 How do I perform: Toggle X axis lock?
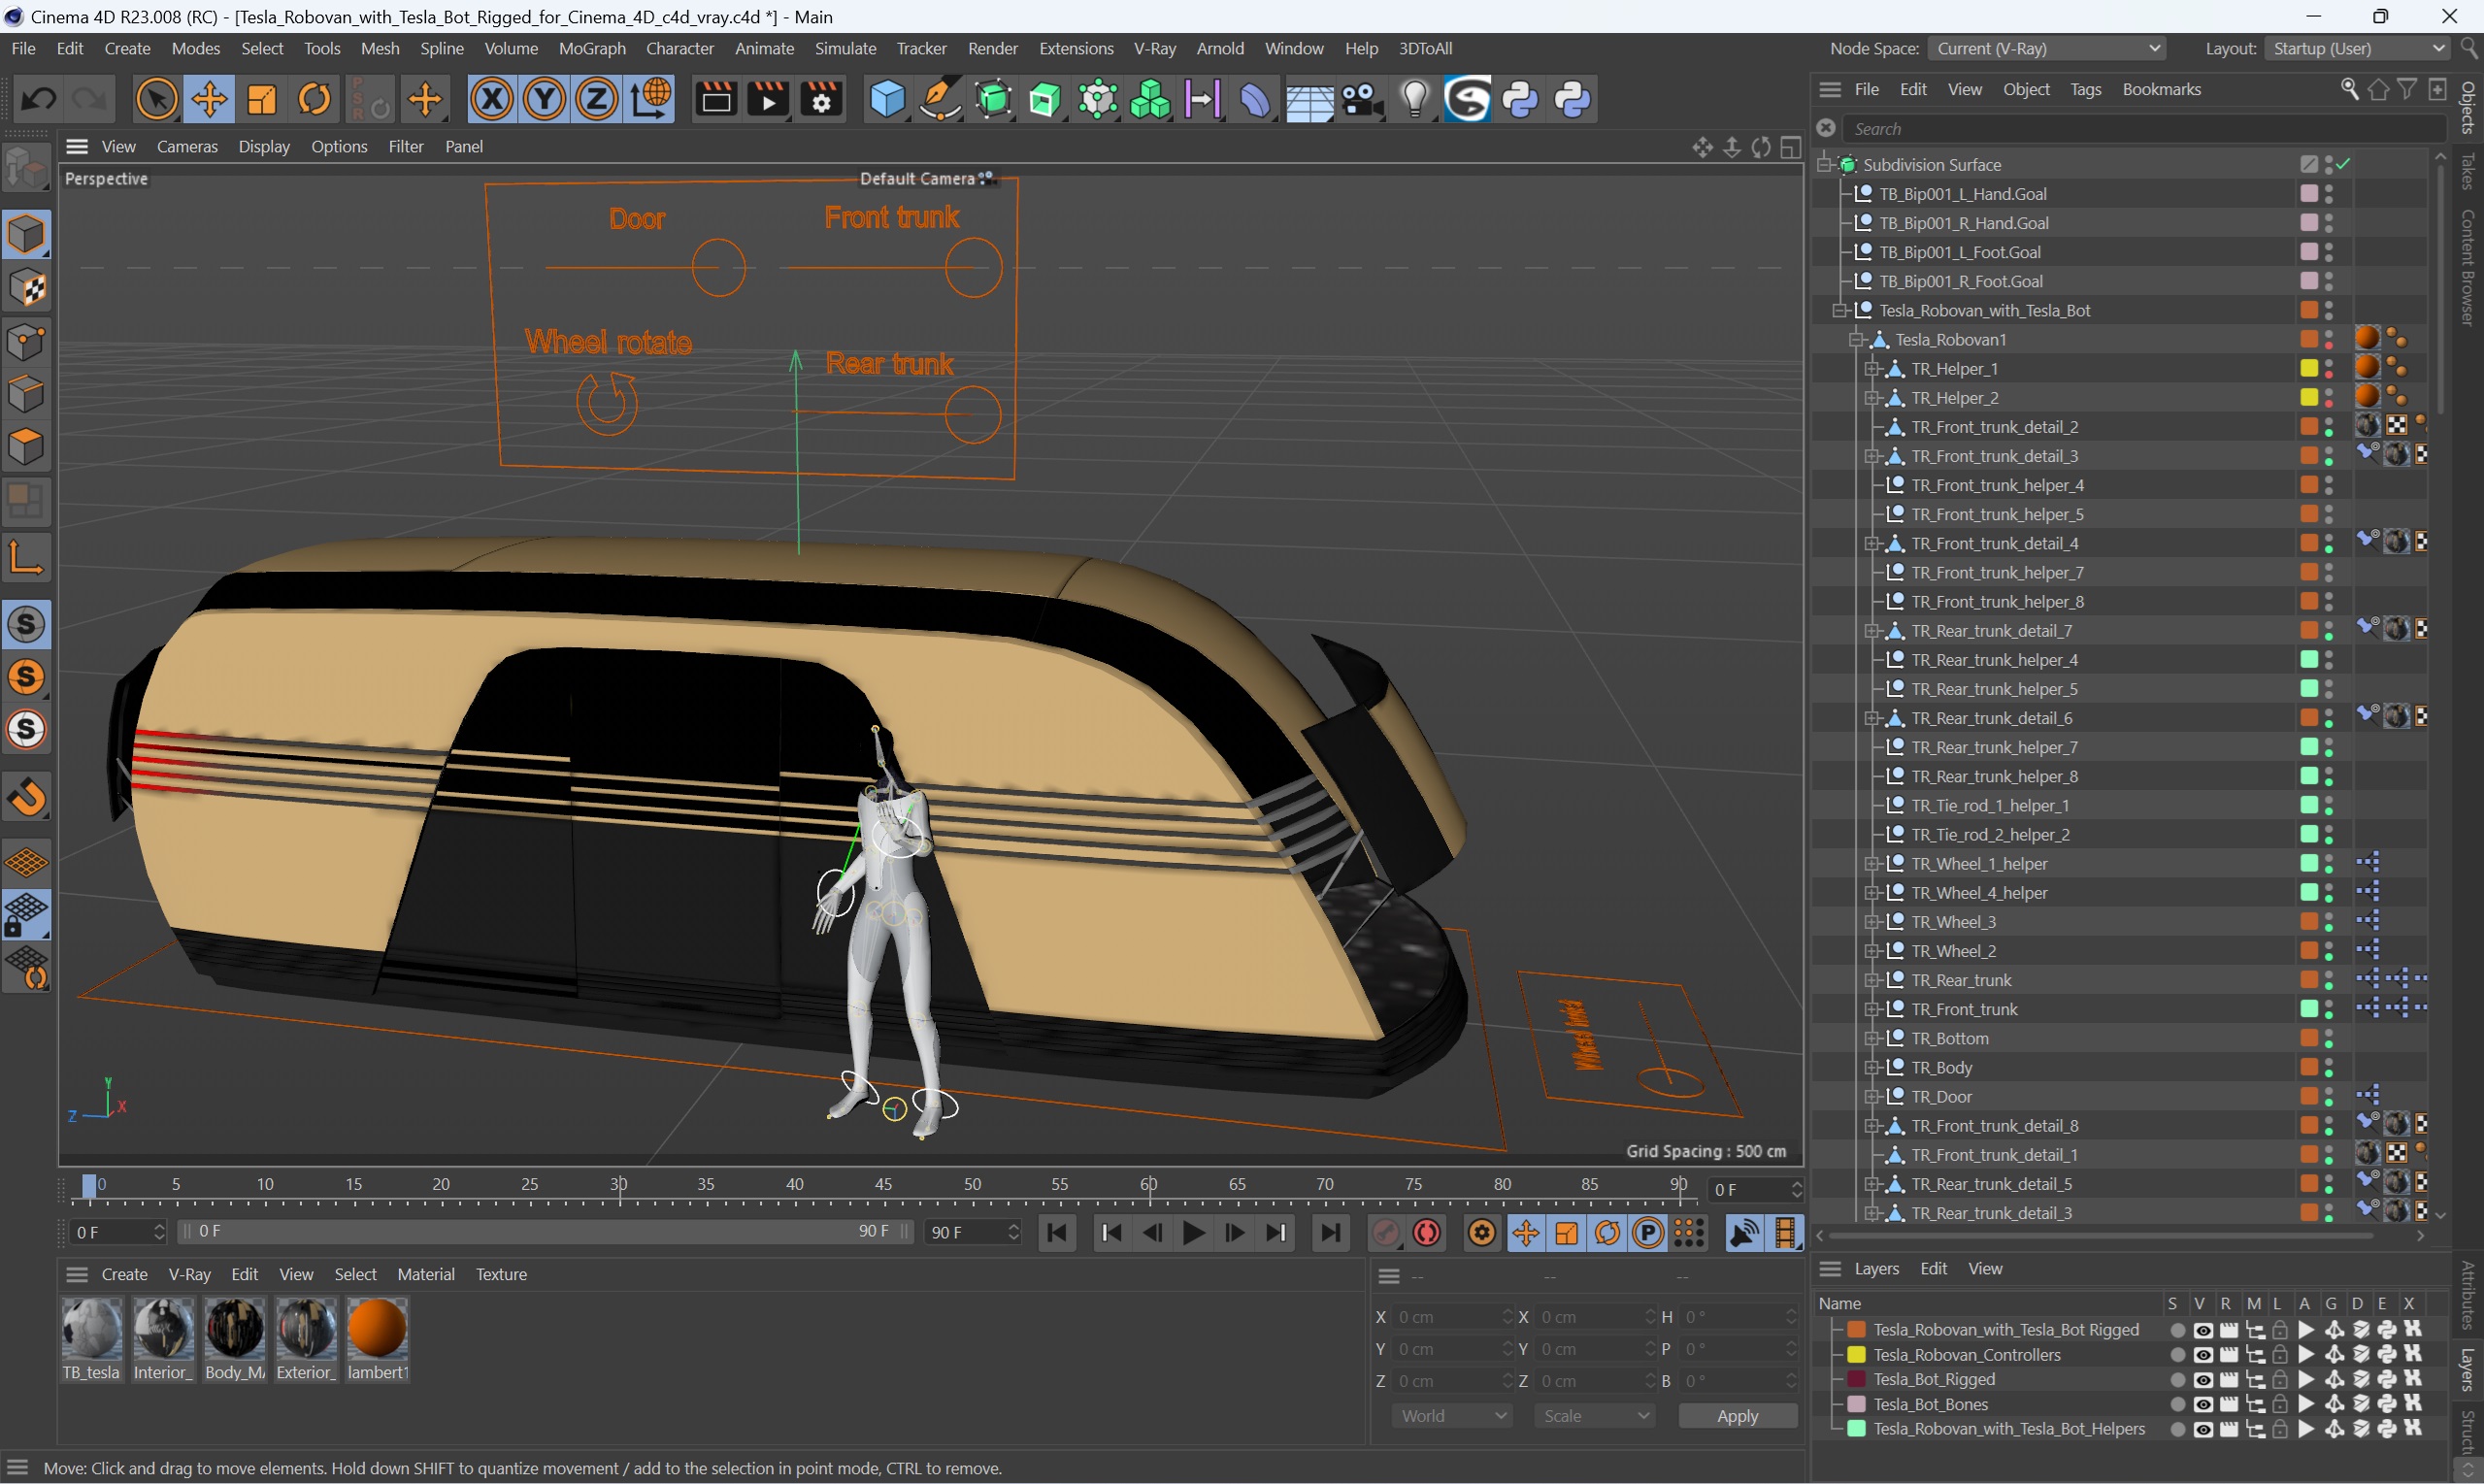click(x=492, y=99)
